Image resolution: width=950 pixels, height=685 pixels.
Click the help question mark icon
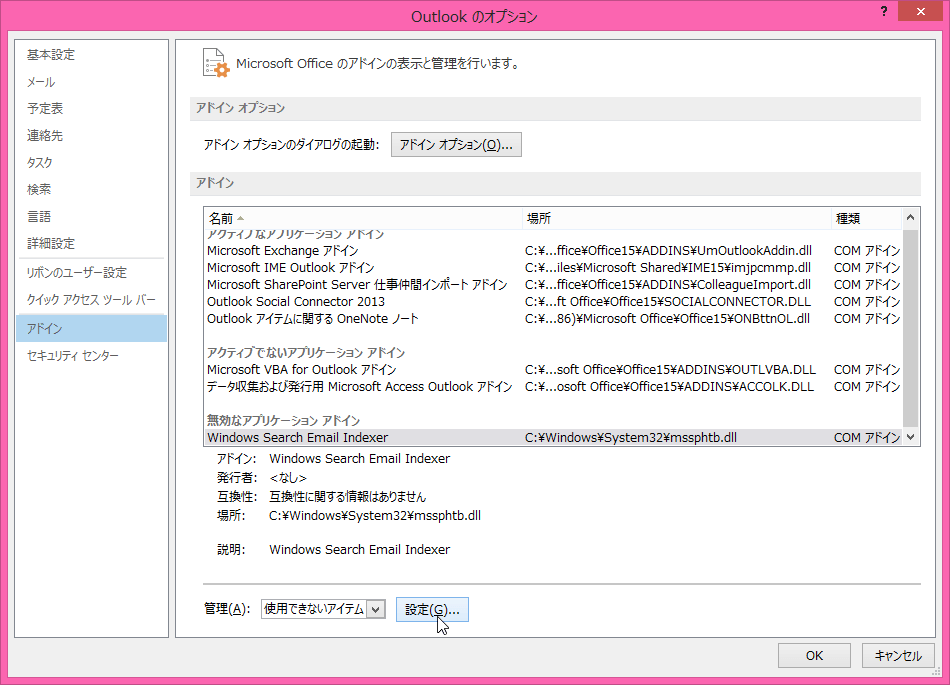pyautogui.click(x=884, y=12)
